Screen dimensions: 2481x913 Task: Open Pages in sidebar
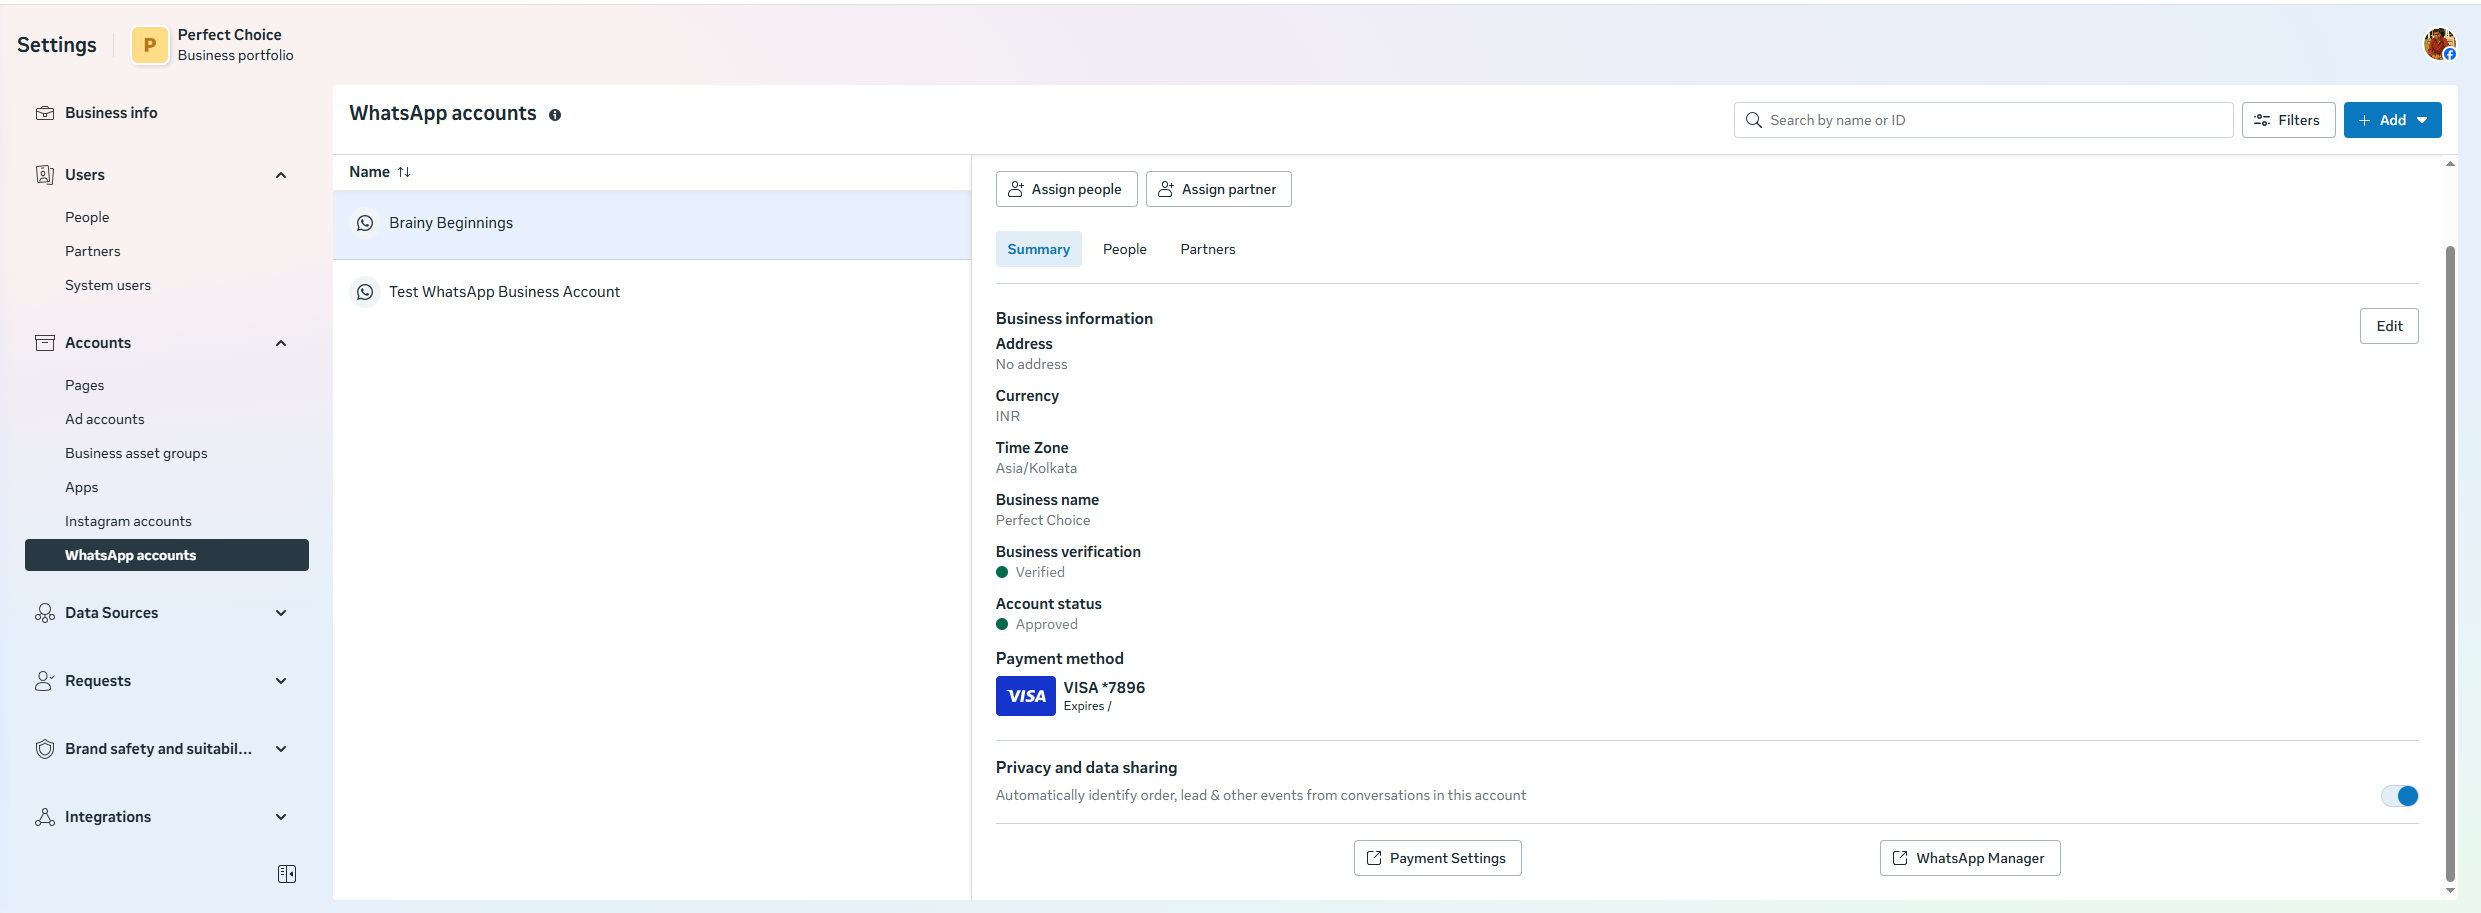tap(85, 385)
